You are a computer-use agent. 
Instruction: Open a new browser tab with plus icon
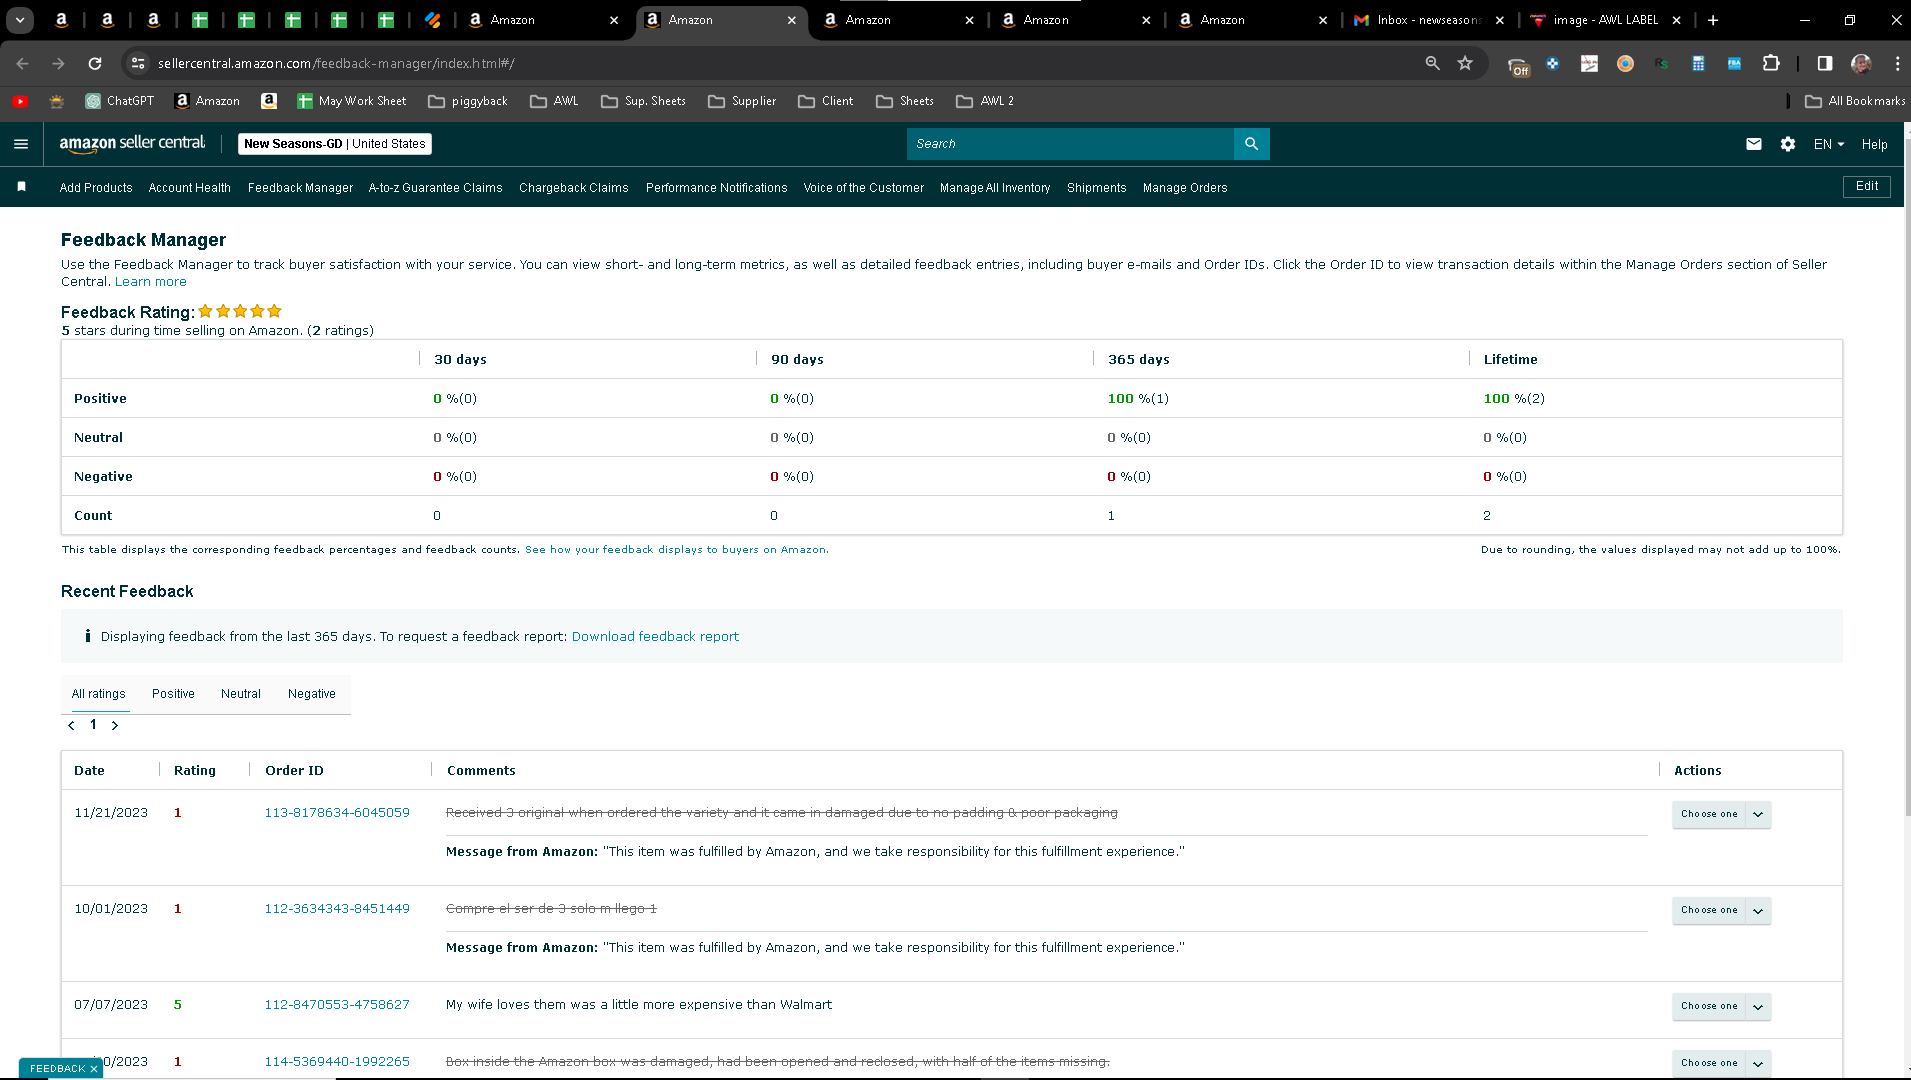click(x=1713, y=20)
